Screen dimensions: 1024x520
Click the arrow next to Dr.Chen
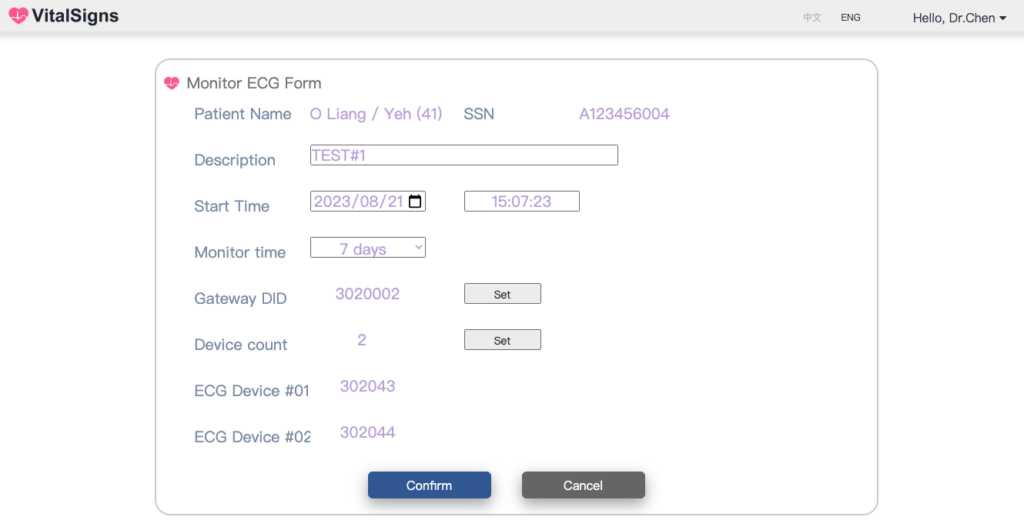1003,19
